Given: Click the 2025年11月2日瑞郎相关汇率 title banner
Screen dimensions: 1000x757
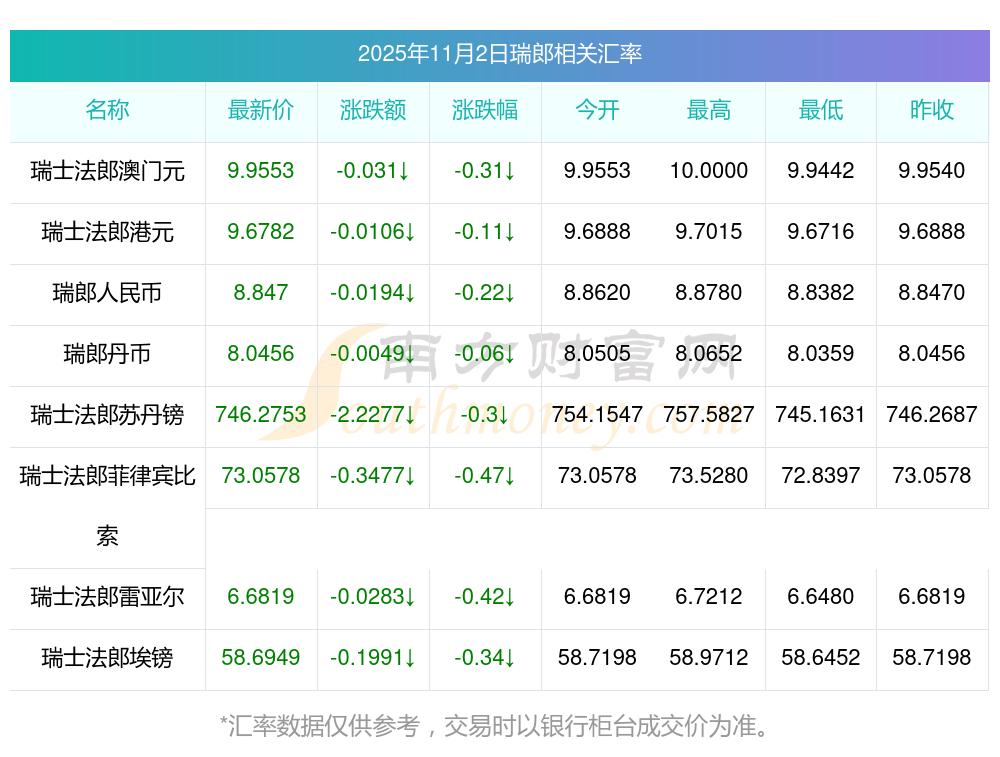Looking at the screenshot, I should [x=499, y=54].
